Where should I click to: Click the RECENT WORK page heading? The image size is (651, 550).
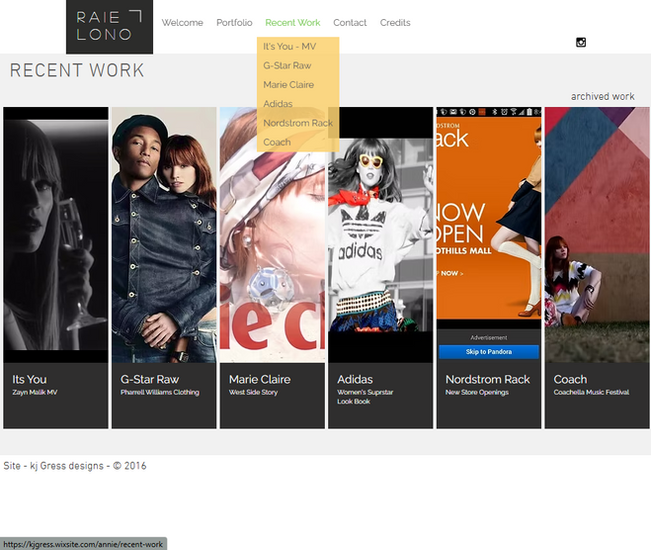coord(77,70)
